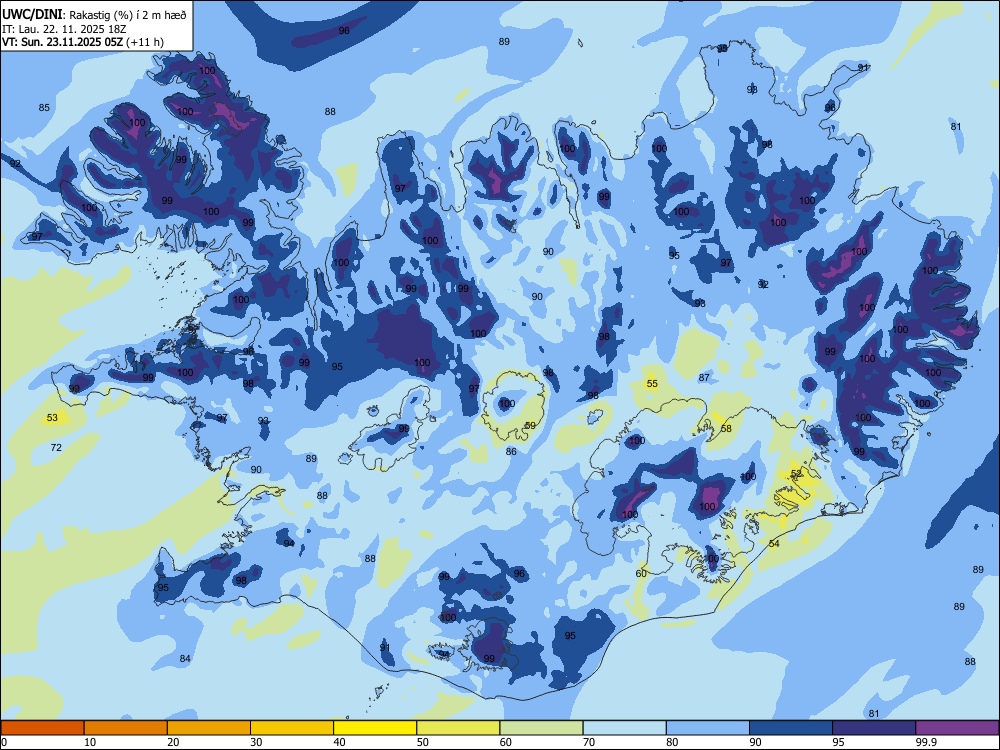Click the '59' value inside the yellow ring
The image size is (1000, 750).
click(x=530, y=425)
